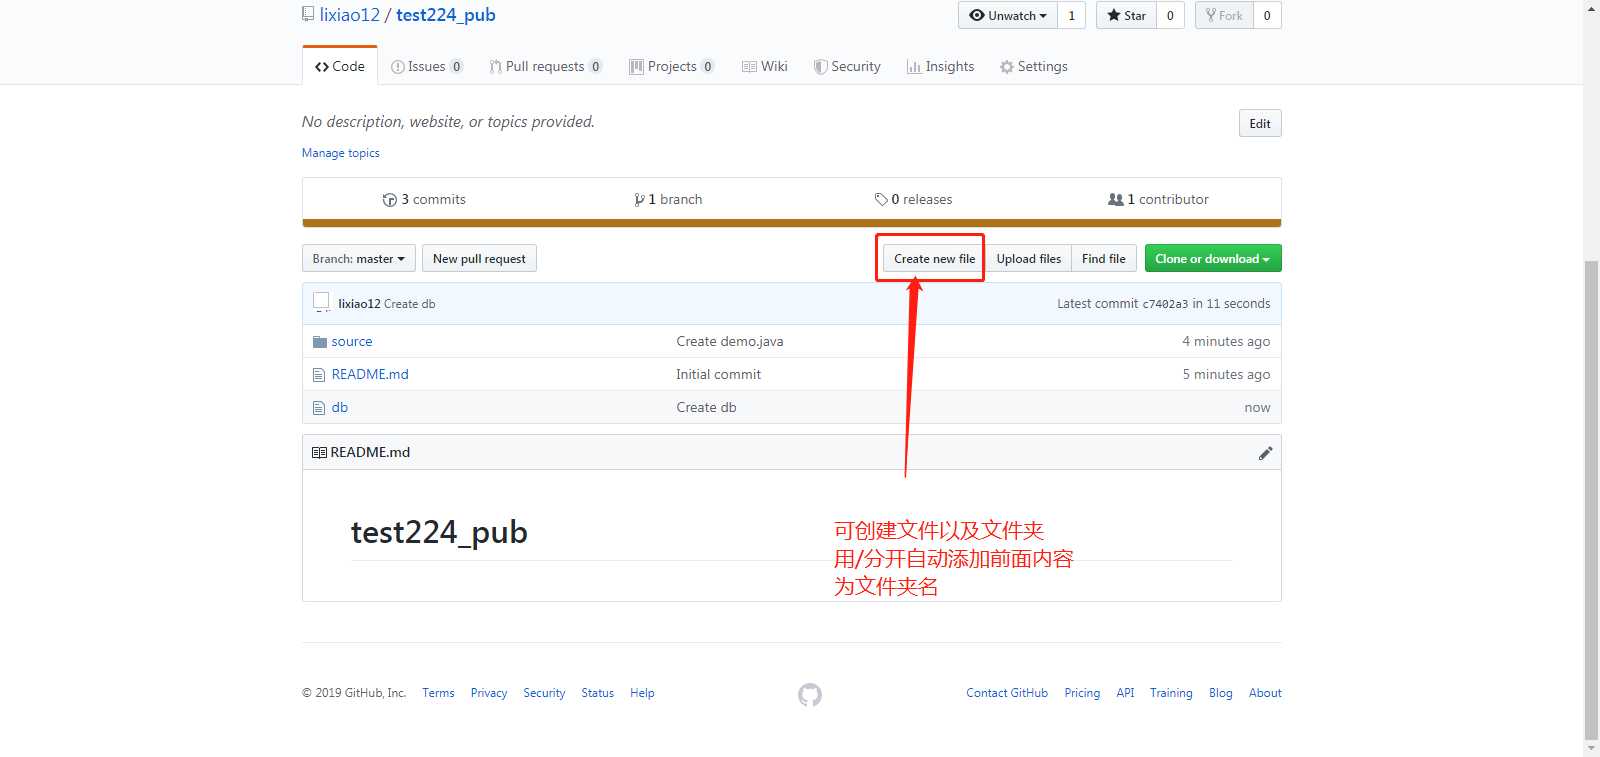The height and width of the screenshot is (757, 1600).
Task: Click New pull request button
Action: [479, 259]
